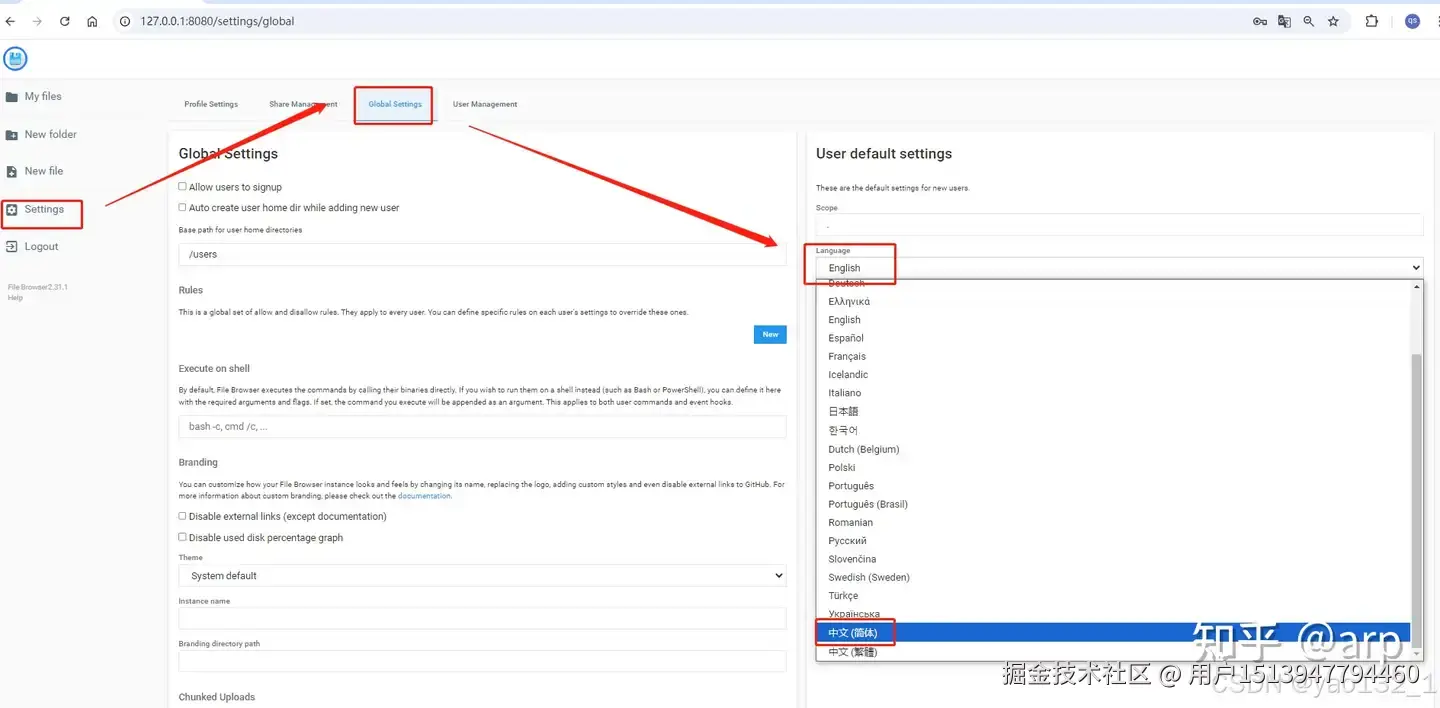Viewport: 1440px width, 708px height.
Task: Click the translate page icon
Action: pos(1284,21)
